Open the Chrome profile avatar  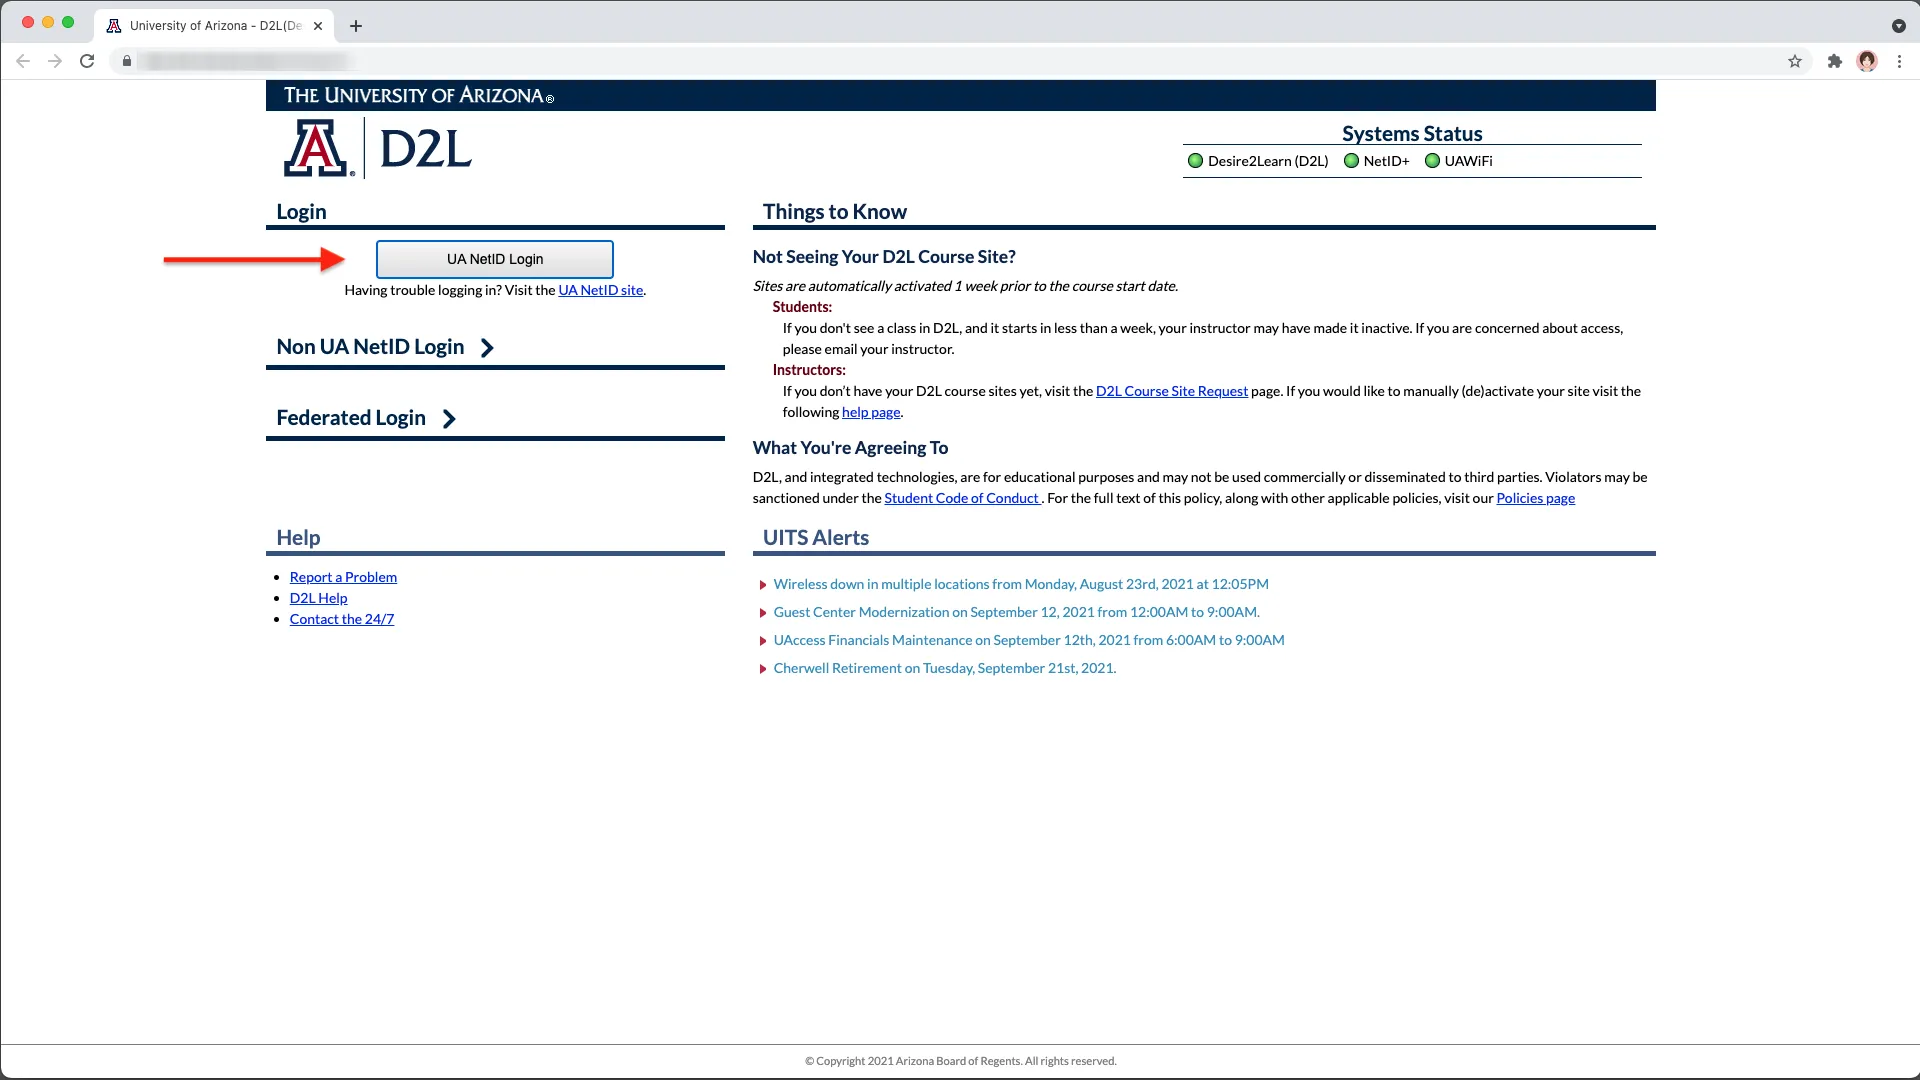coord(1867,61)
